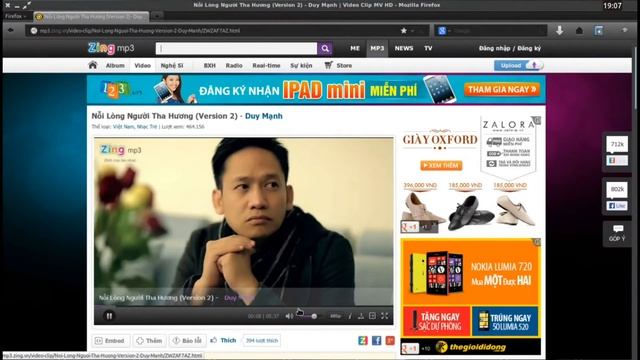Share video on Google Plus icon

point(390,340)
